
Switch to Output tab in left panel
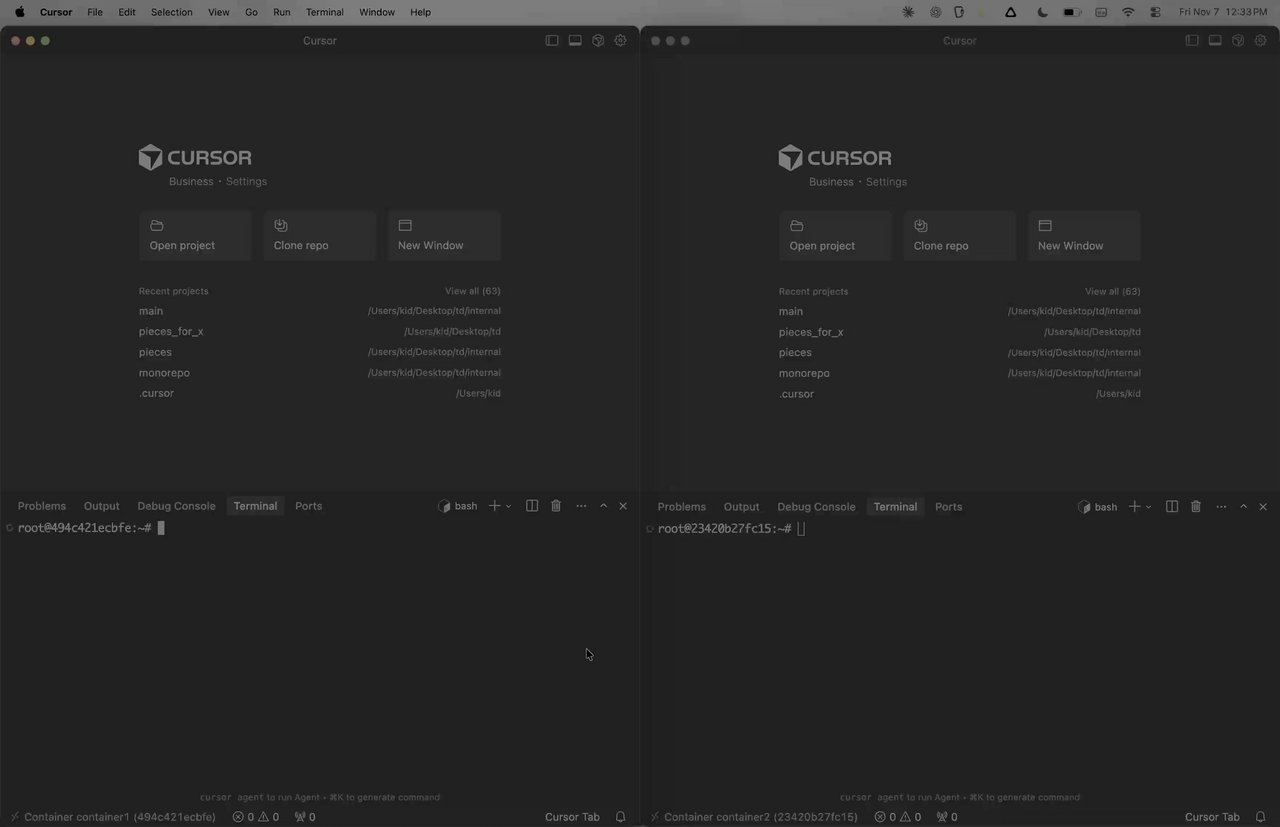[101, 506]
